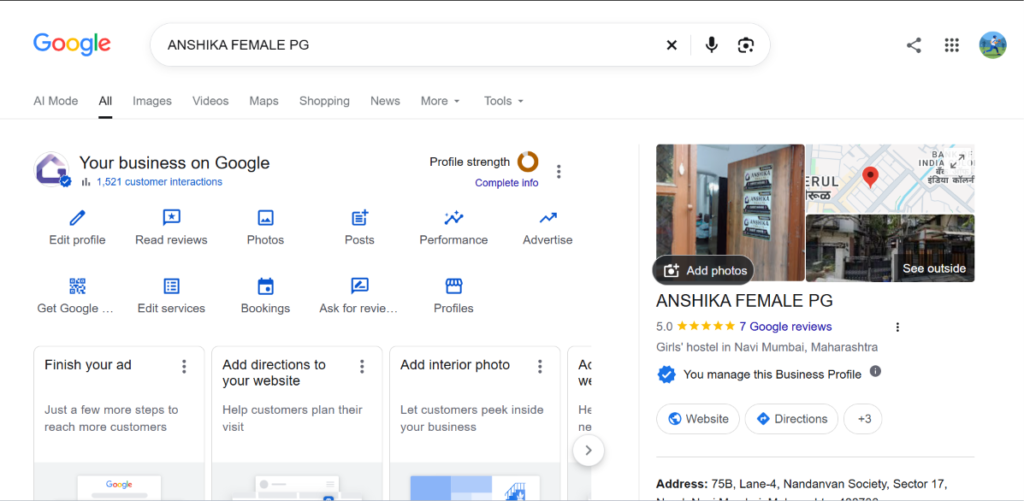1024x501 pixels.
Task: Click the Directions button
Action: pyautogui.click(x=791, y=419)
